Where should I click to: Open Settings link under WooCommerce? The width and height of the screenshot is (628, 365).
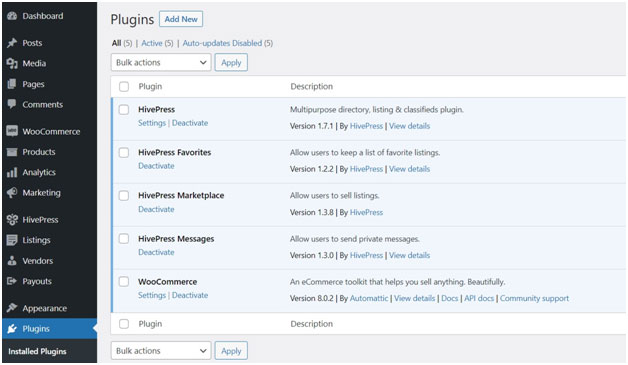pos(152,295)
